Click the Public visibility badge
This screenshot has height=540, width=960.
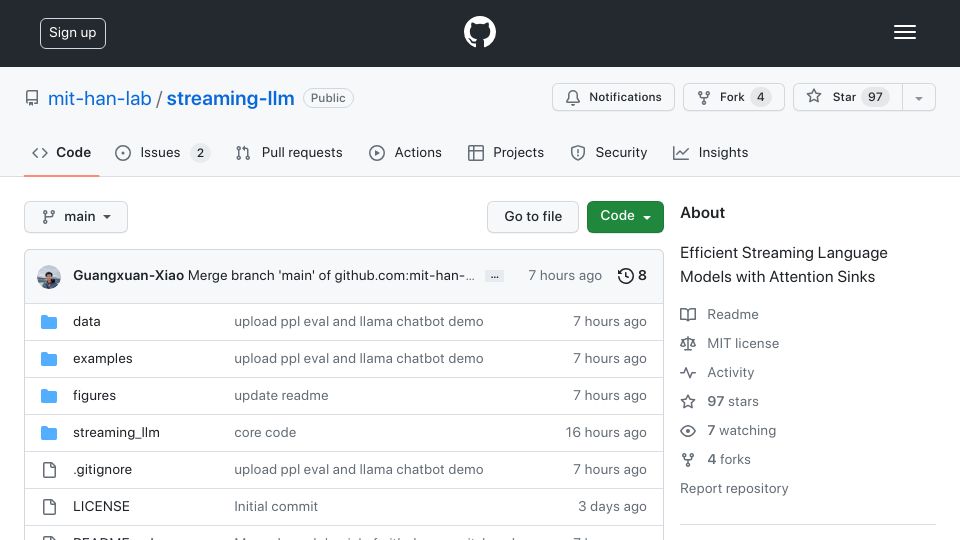(328, 98)
